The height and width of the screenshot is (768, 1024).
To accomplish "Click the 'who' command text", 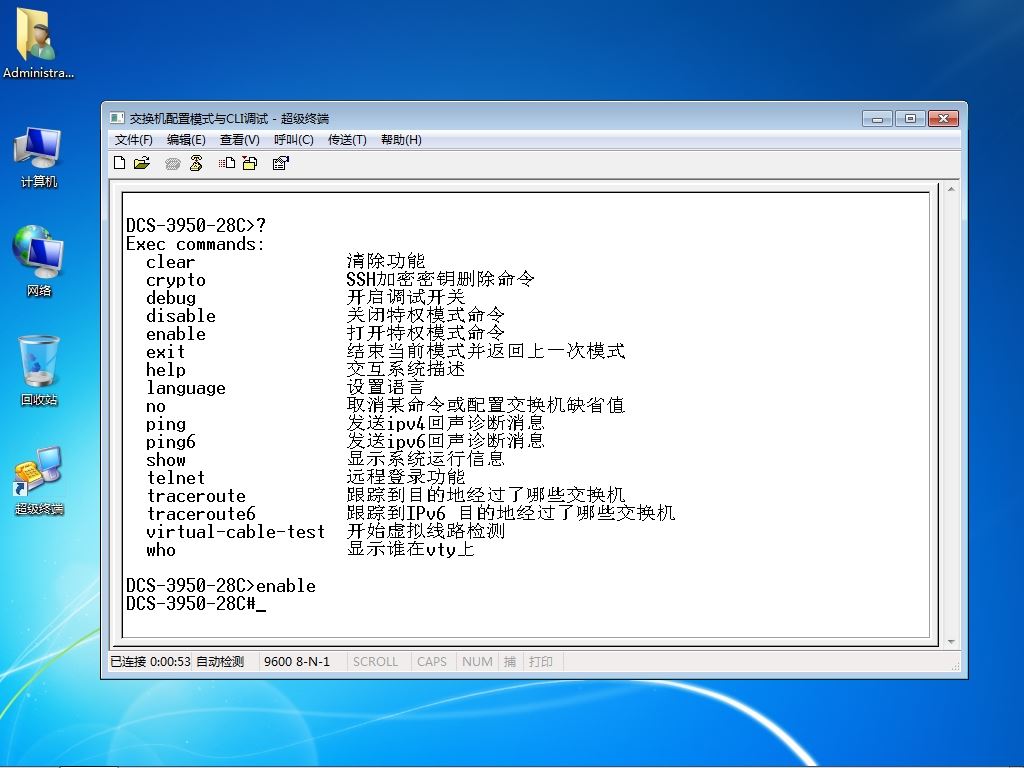I will [161, 550].
